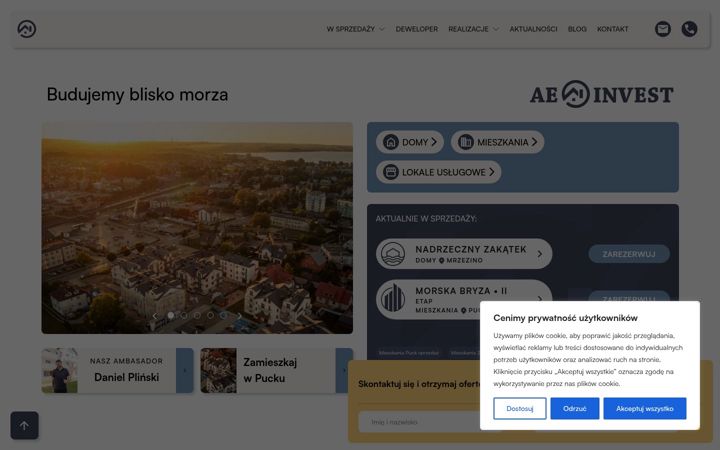720x450 pixels.
Task: Click Zarezerwuj for Nadrzeczny Zakątek
Action: coord(629,254)
